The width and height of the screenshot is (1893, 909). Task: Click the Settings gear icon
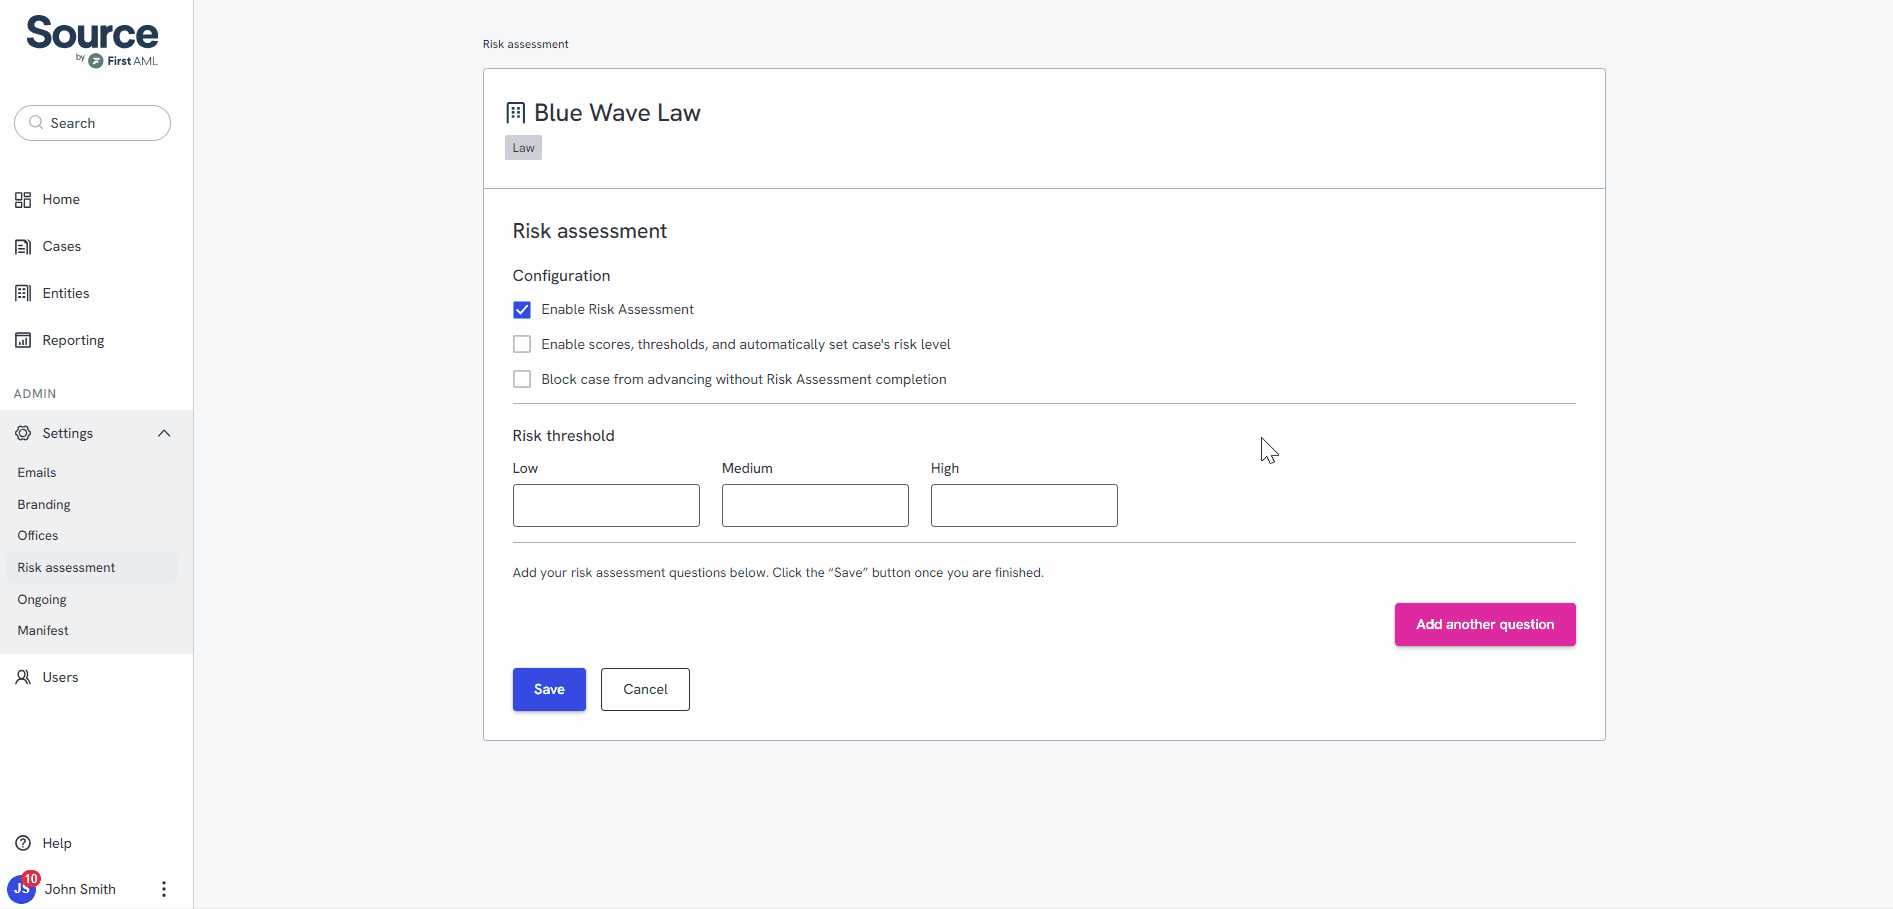pyautogui.click(x=23, y=433)
